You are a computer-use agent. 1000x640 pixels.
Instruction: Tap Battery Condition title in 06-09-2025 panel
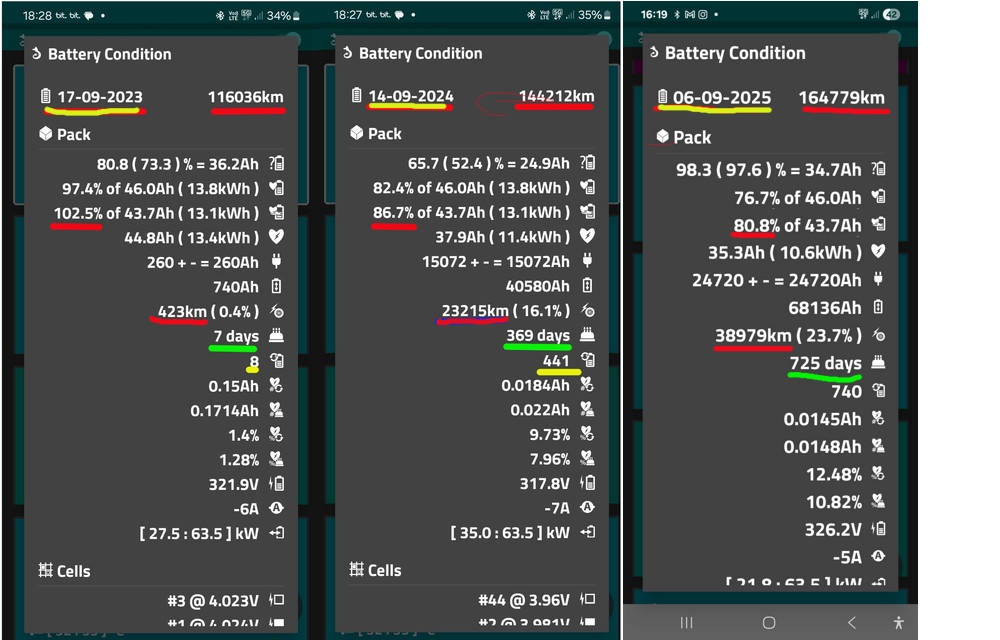tap(735, 53)
